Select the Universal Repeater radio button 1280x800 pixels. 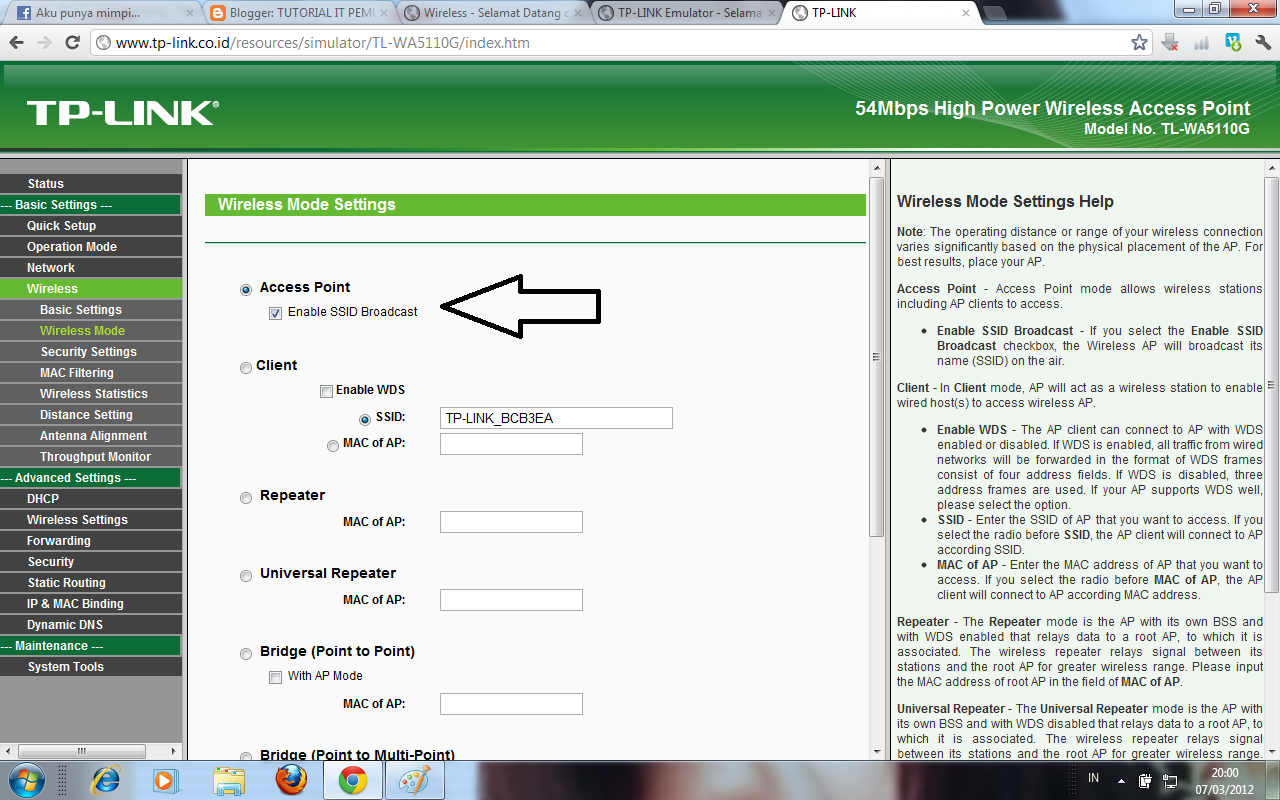(x=246, y=576)
